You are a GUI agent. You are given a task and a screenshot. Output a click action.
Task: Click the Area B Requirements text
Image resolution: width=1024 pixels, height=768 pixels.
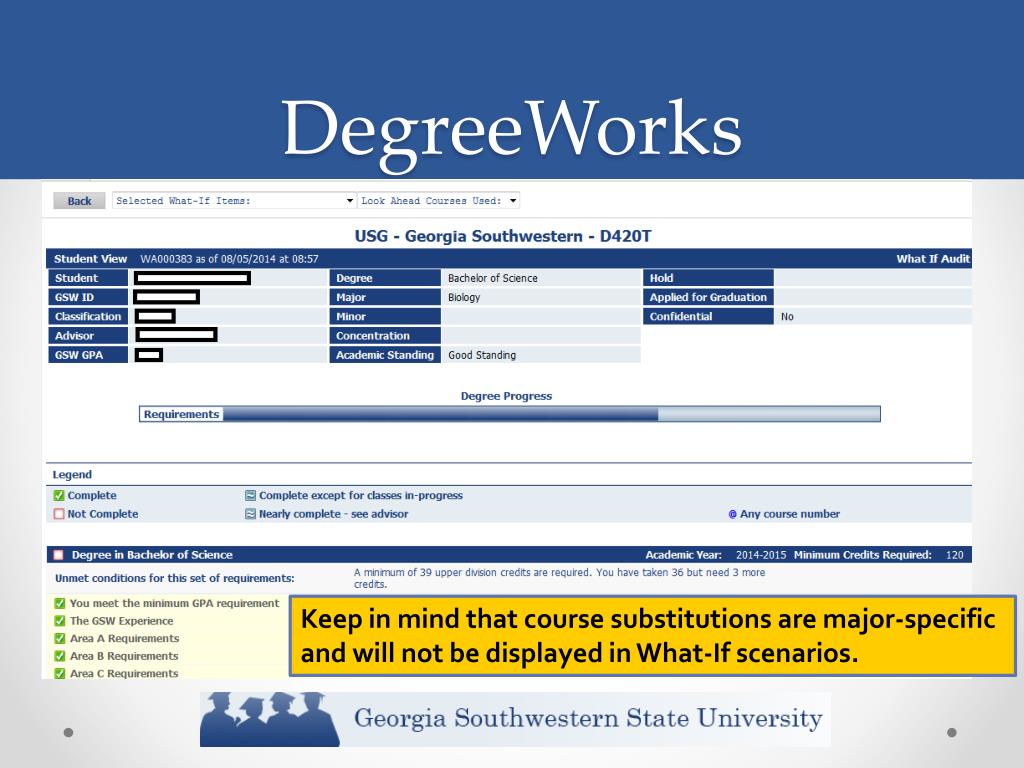(x=124, y=656)
